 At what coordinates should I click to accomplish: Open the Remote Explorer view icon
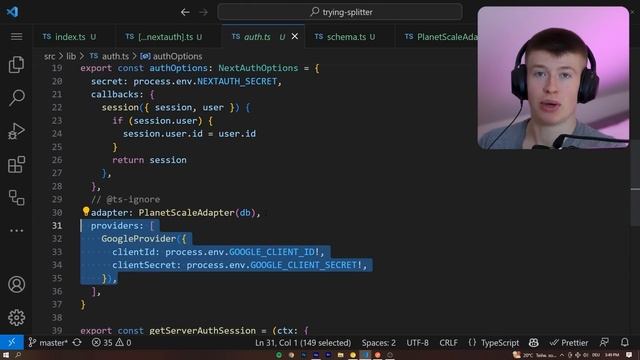[16, 198]
